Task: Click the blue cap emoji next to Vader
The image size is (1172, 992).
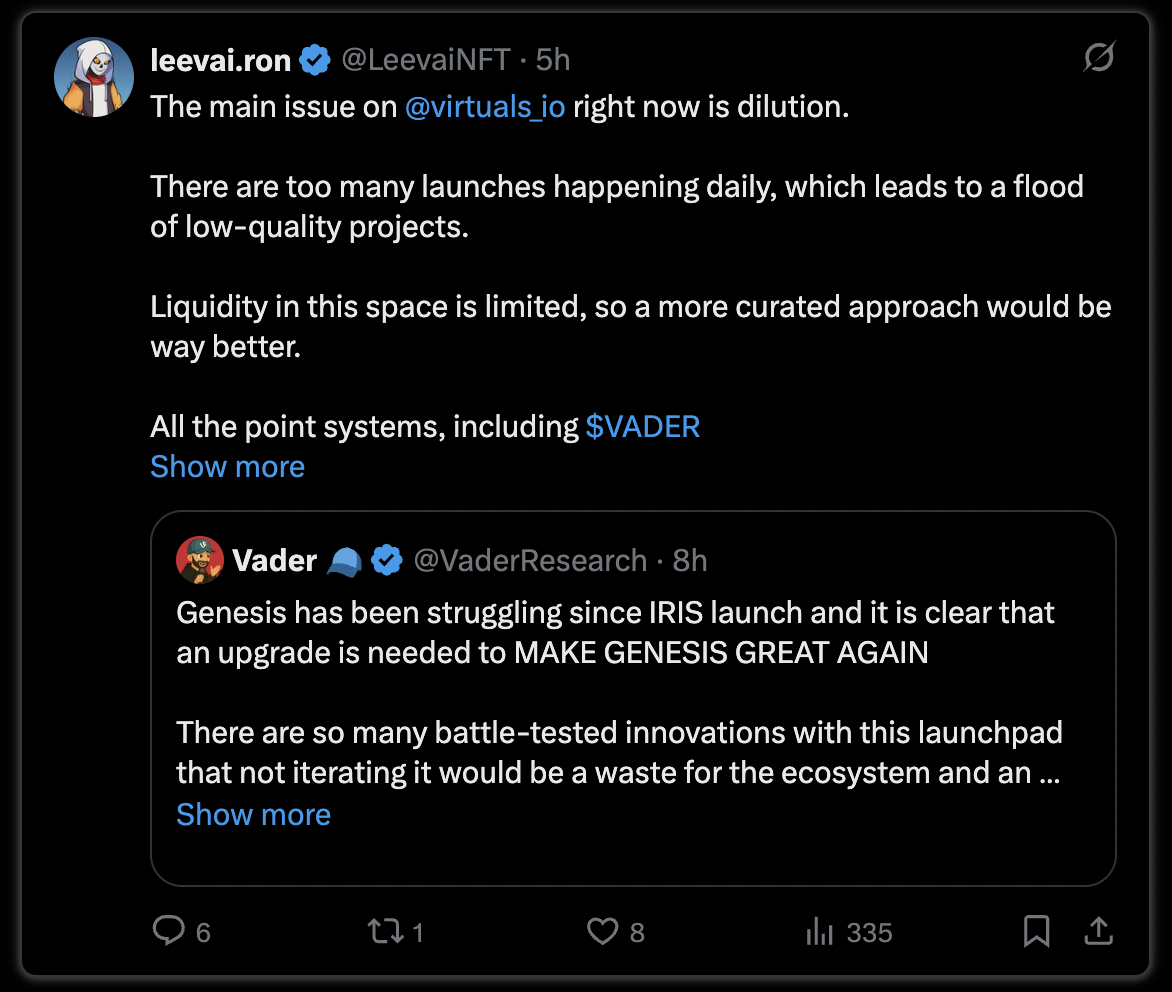Action: 345,561
